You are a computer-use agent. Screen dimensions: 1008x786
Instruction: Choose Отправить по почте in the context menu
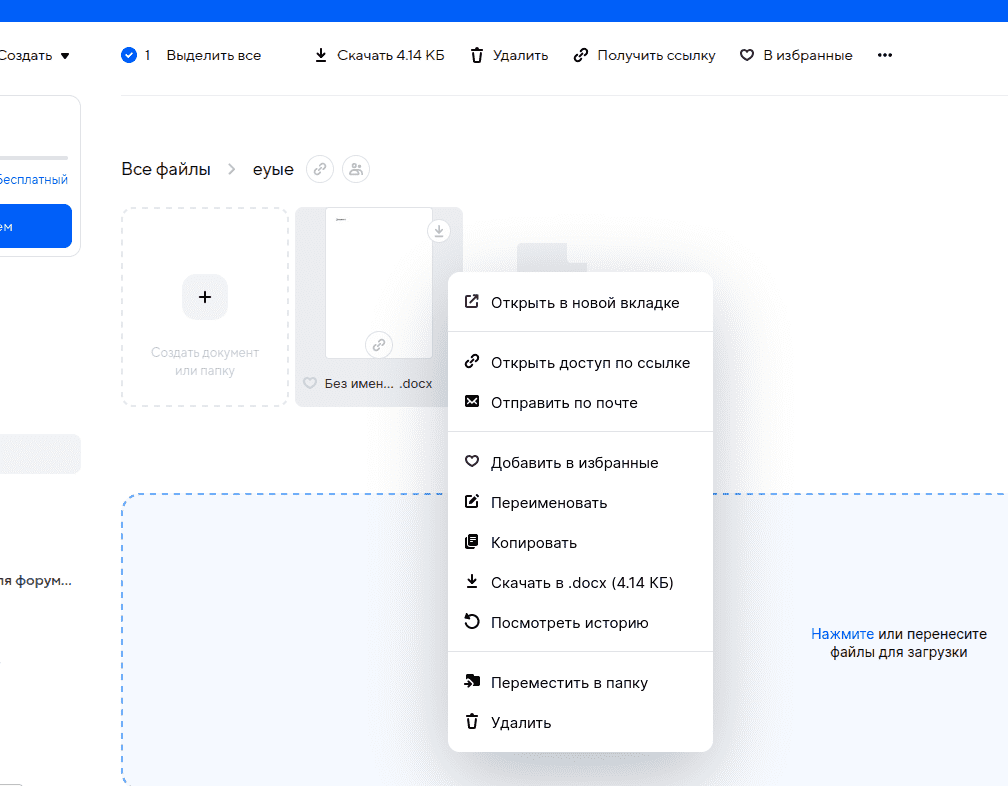pyautogui.click(x=563, y=402)
